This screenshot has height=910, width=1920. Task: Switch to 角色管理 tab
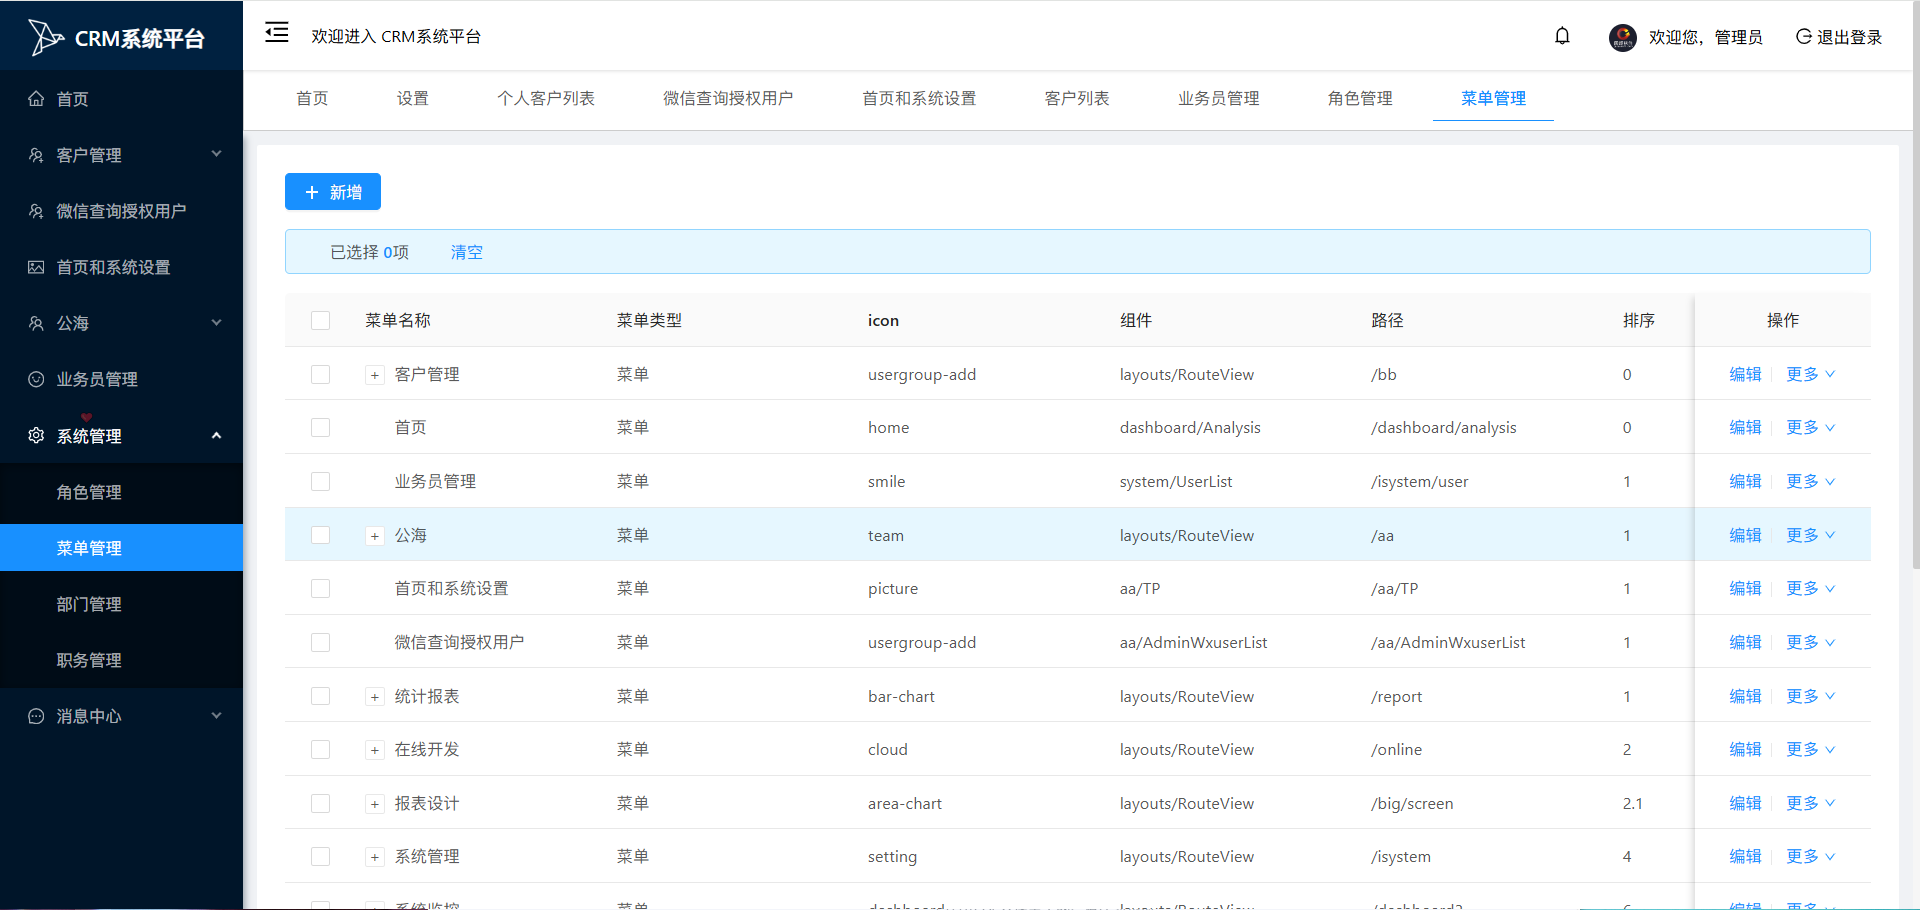(1360, 98)
